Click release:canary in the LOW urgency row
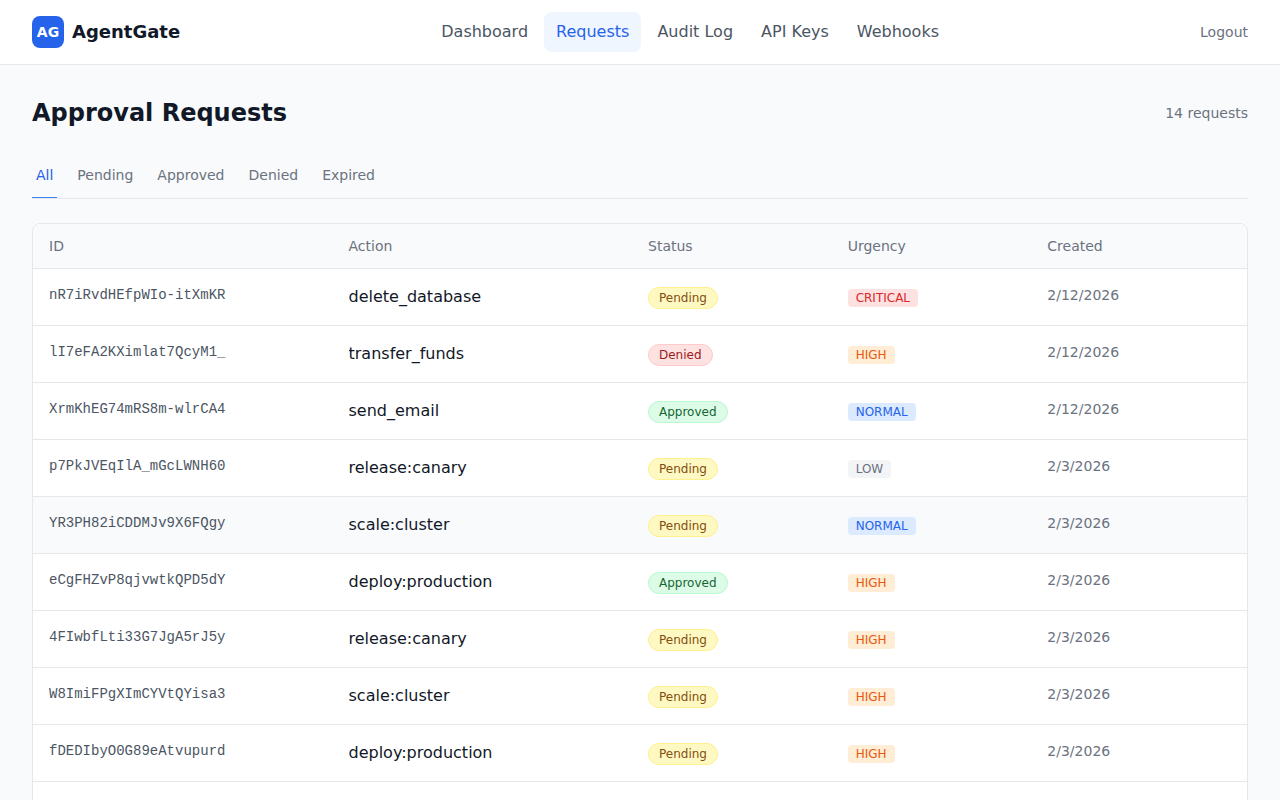Image resolution: width=1280 pixels, height=800 pixels. pyautogui.click(x=407, y=468)
